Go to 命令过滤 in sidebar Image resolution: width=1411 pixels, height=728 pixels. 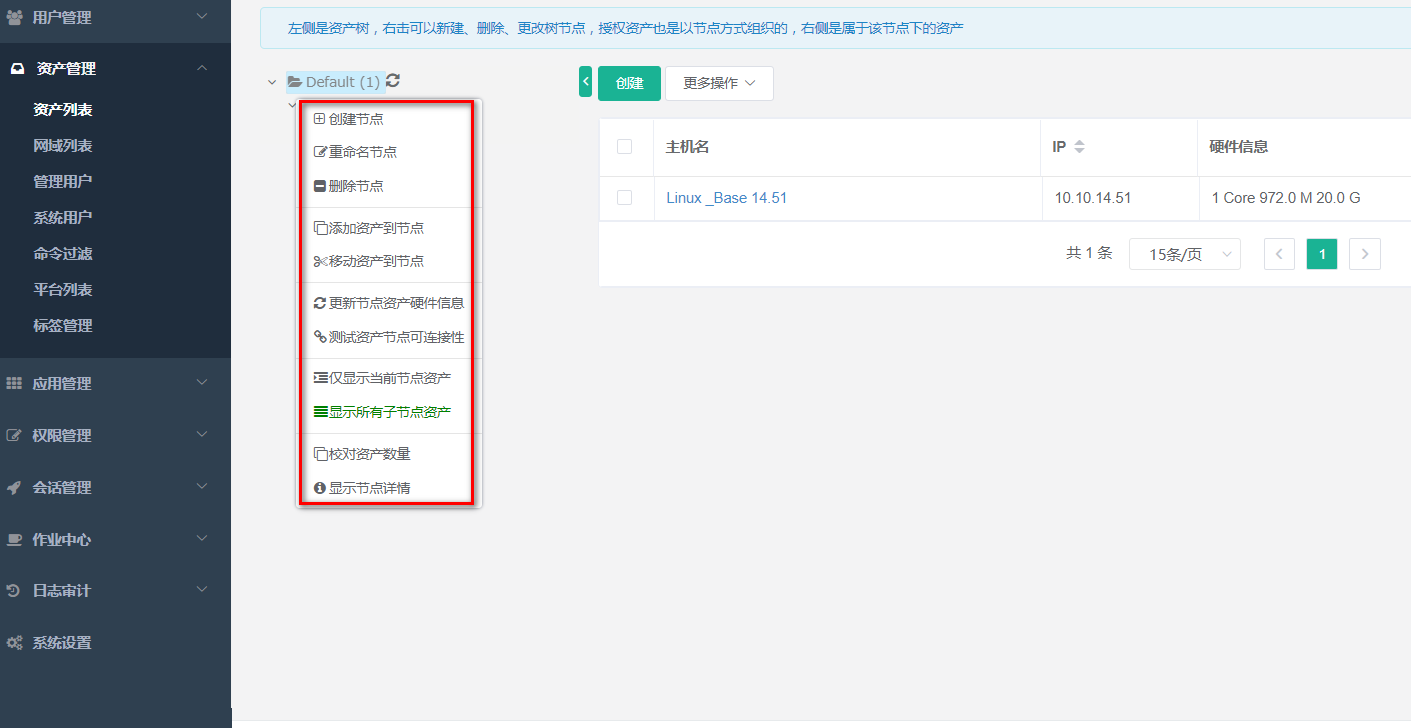[x=63, y=254]
